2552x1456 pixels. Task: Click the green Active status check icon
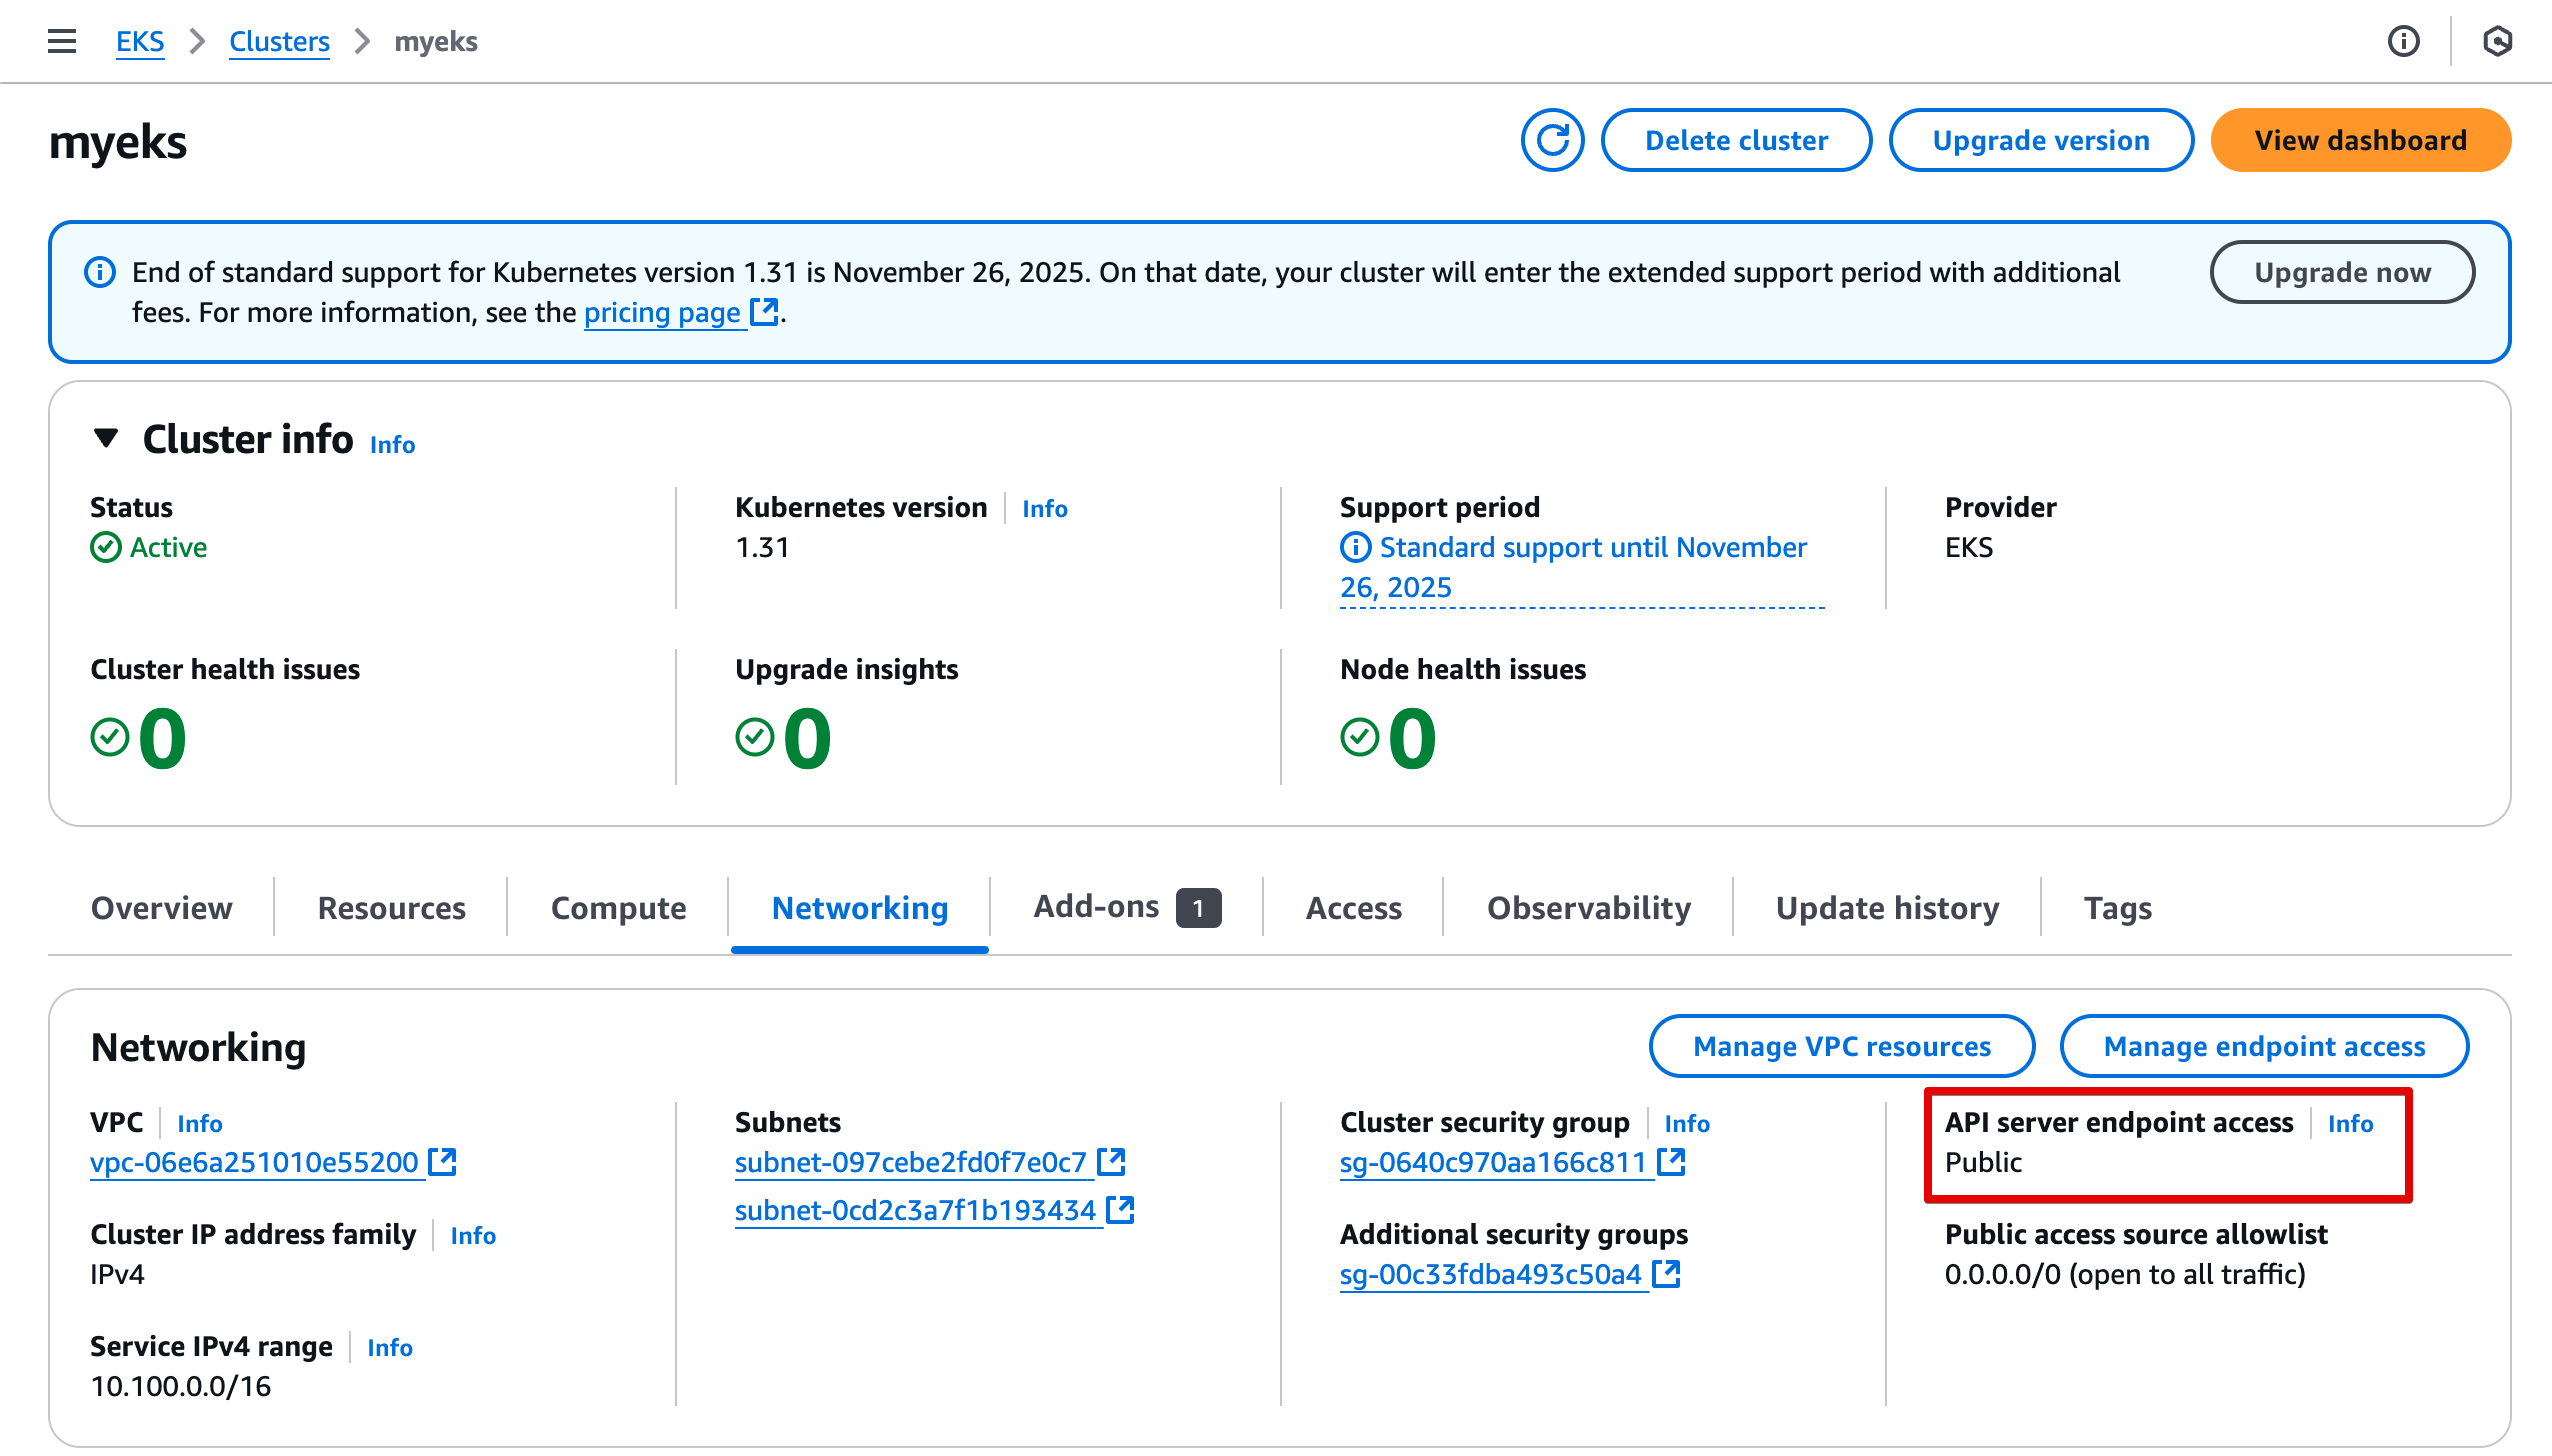coord(106,547)
